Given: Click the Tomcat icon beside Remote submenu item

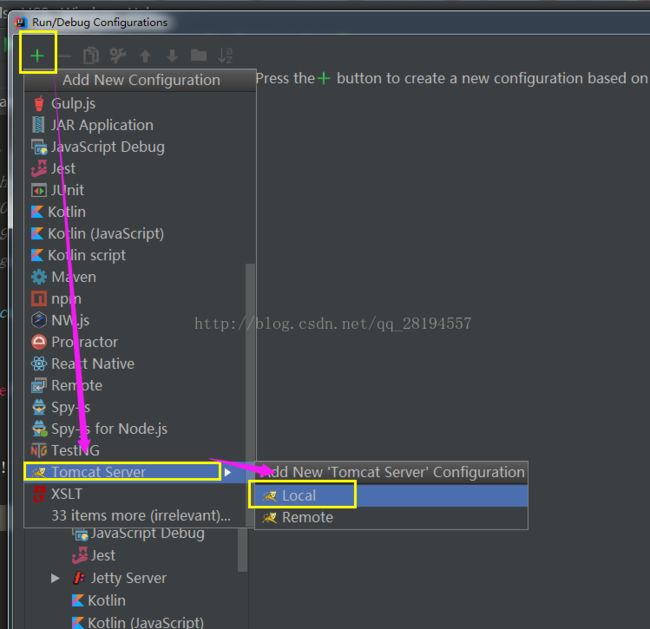Looking at the screenshot, I should [x=270, y=517].
